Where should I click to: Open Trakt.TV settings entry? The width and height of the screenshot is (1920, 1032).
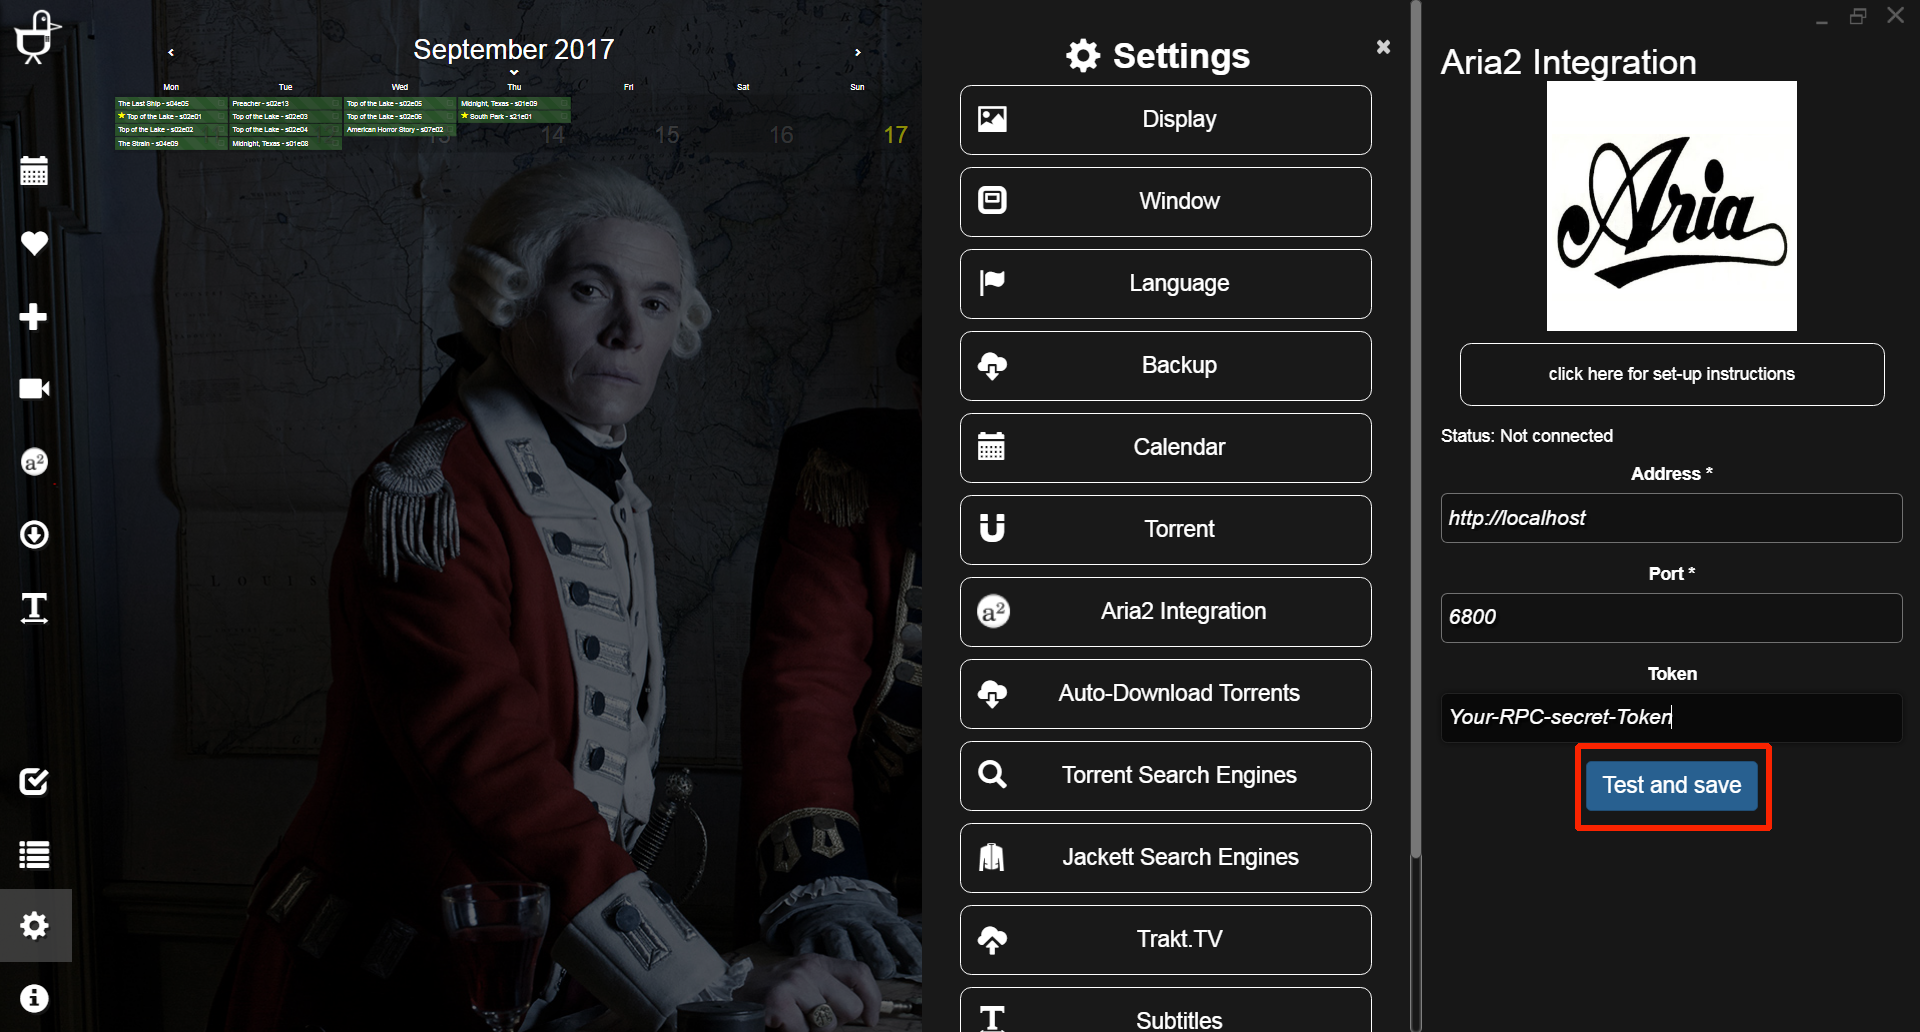tap(1165, 940)
